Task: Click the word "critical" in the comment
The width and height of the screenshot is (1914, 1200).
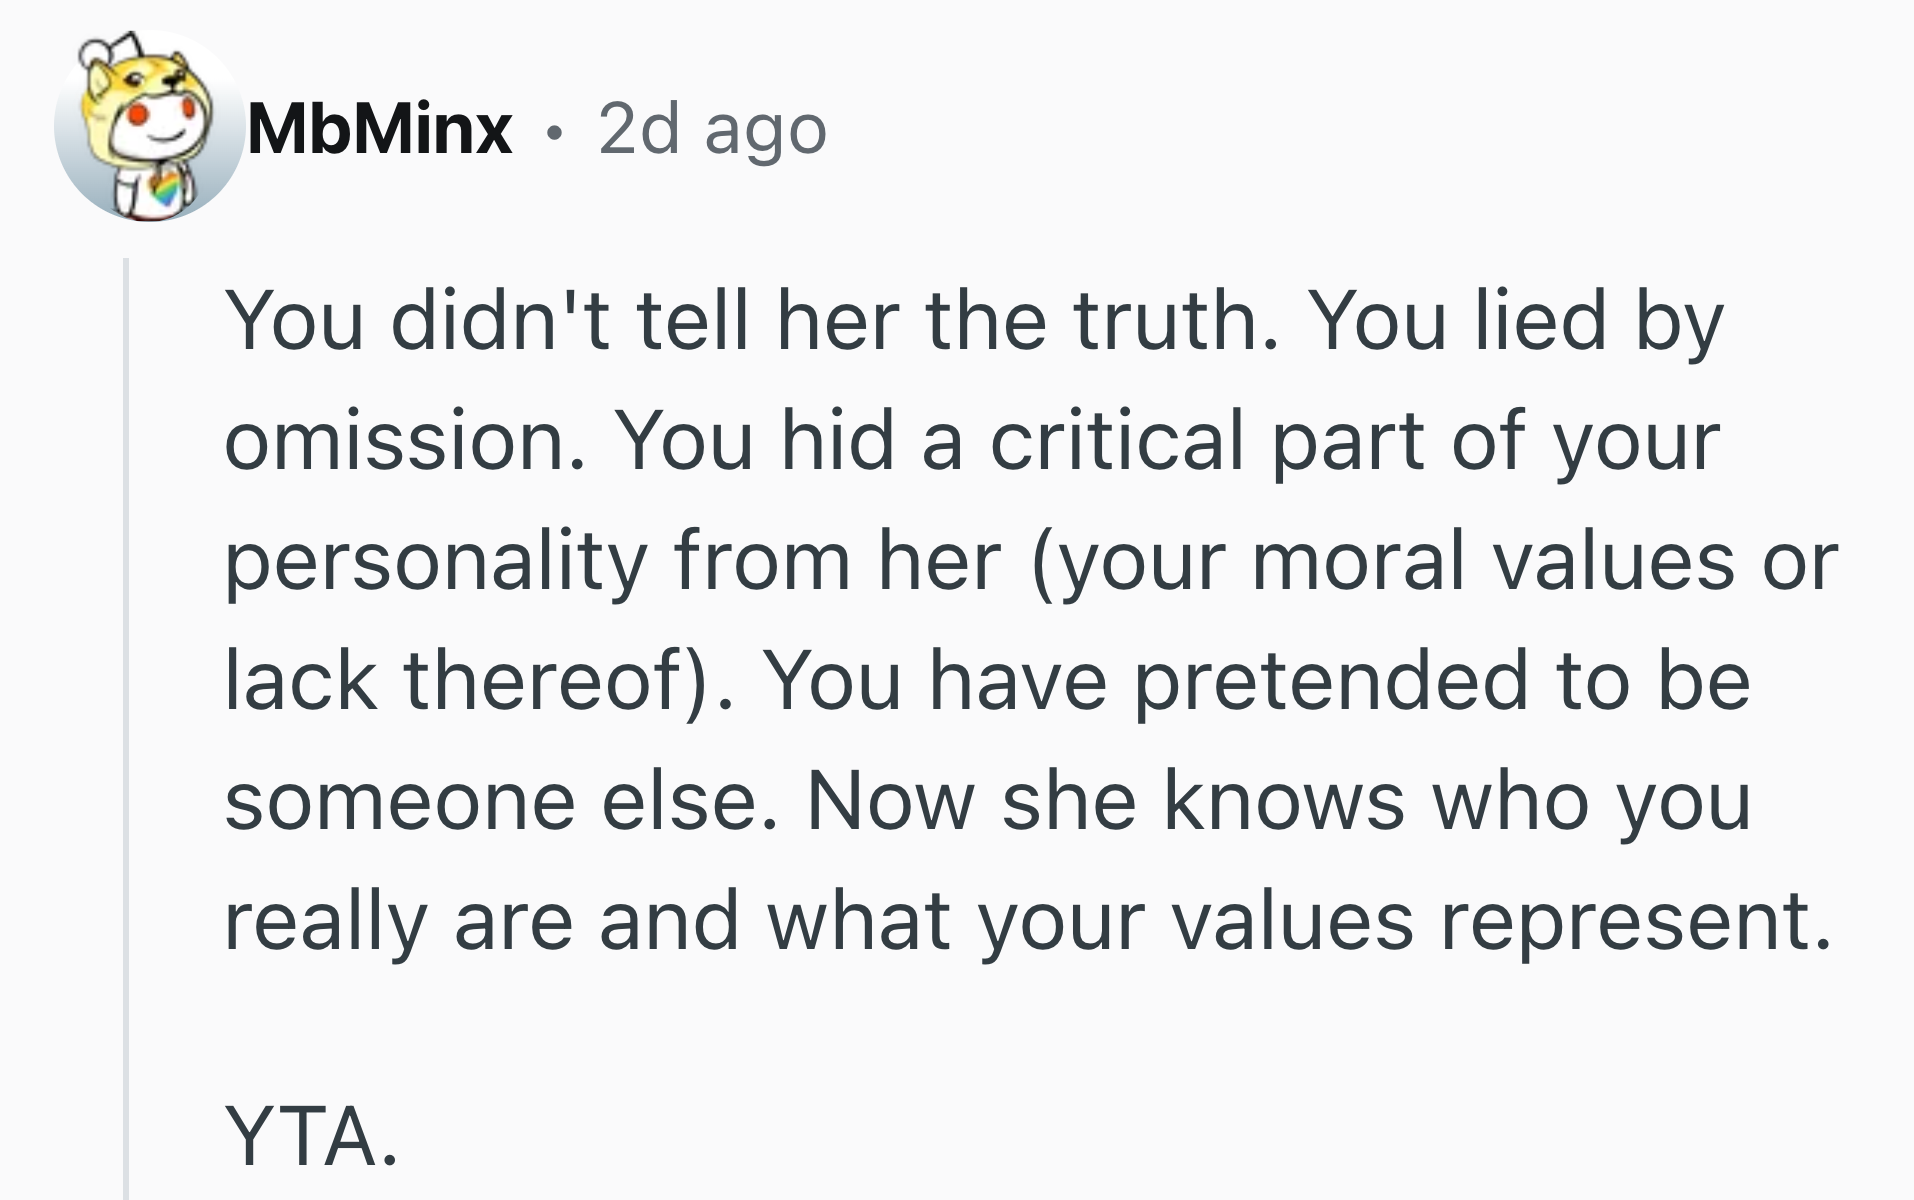Action: pyautogui.click(x=1117, y=441)
